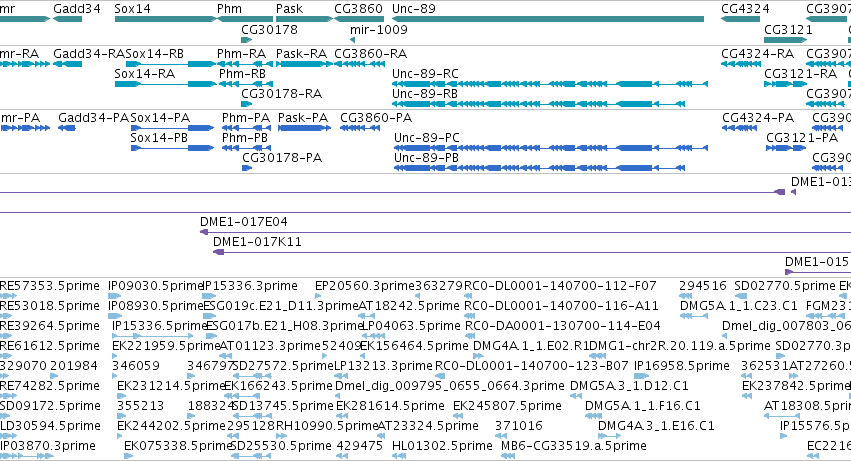Click the DME1-017K11 clone label

(x=257, y=242)
